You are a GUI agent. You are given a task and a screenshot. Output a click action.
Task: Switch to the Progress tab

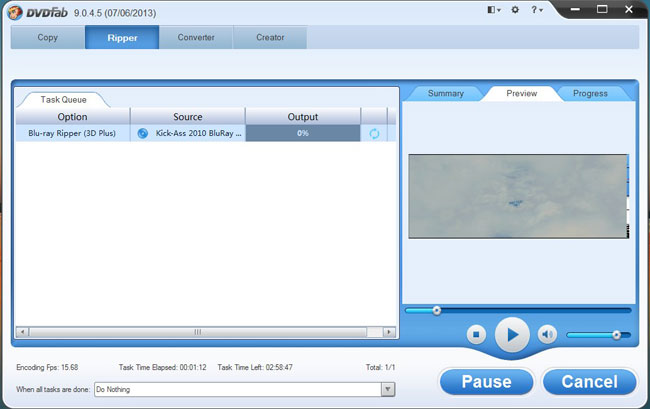590,93
